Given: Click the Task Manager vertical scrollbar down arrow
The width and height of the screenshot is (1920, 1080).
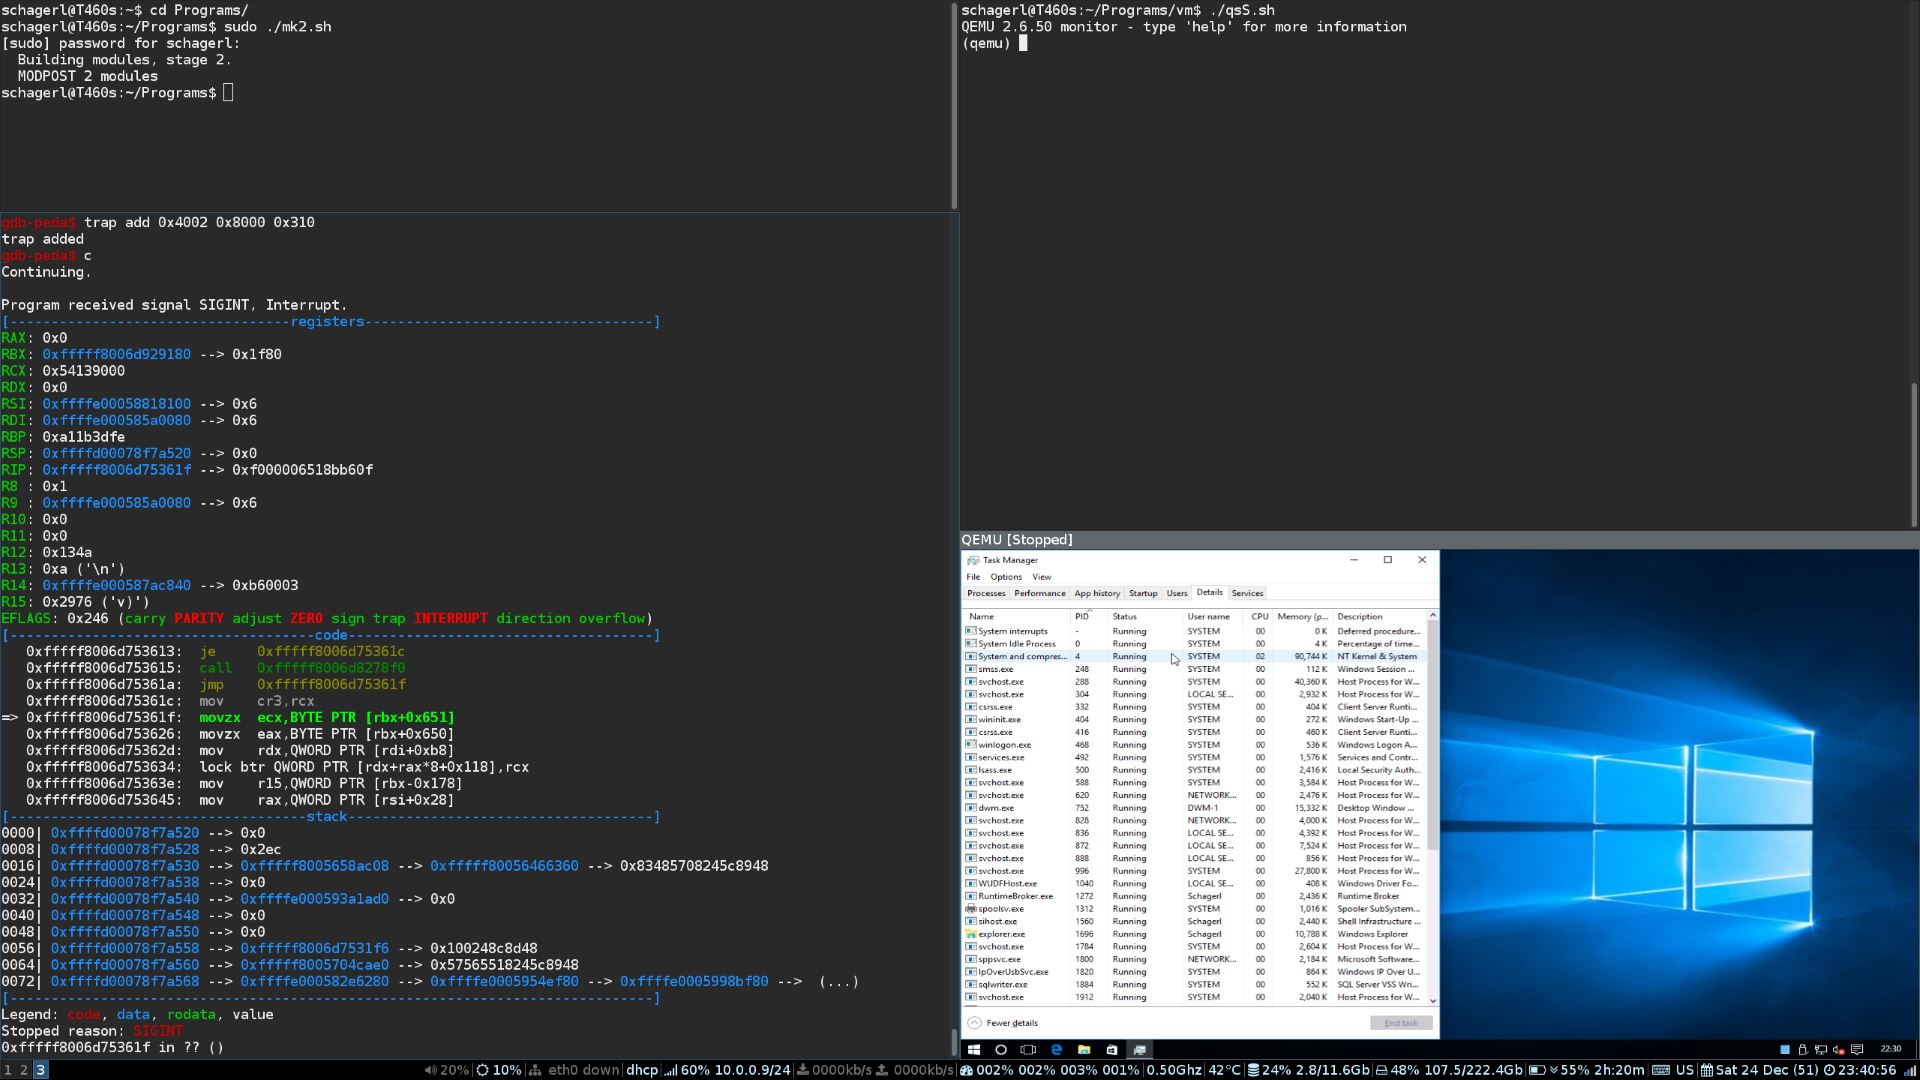Looking at the screenshot, I should [1433, 1000].
